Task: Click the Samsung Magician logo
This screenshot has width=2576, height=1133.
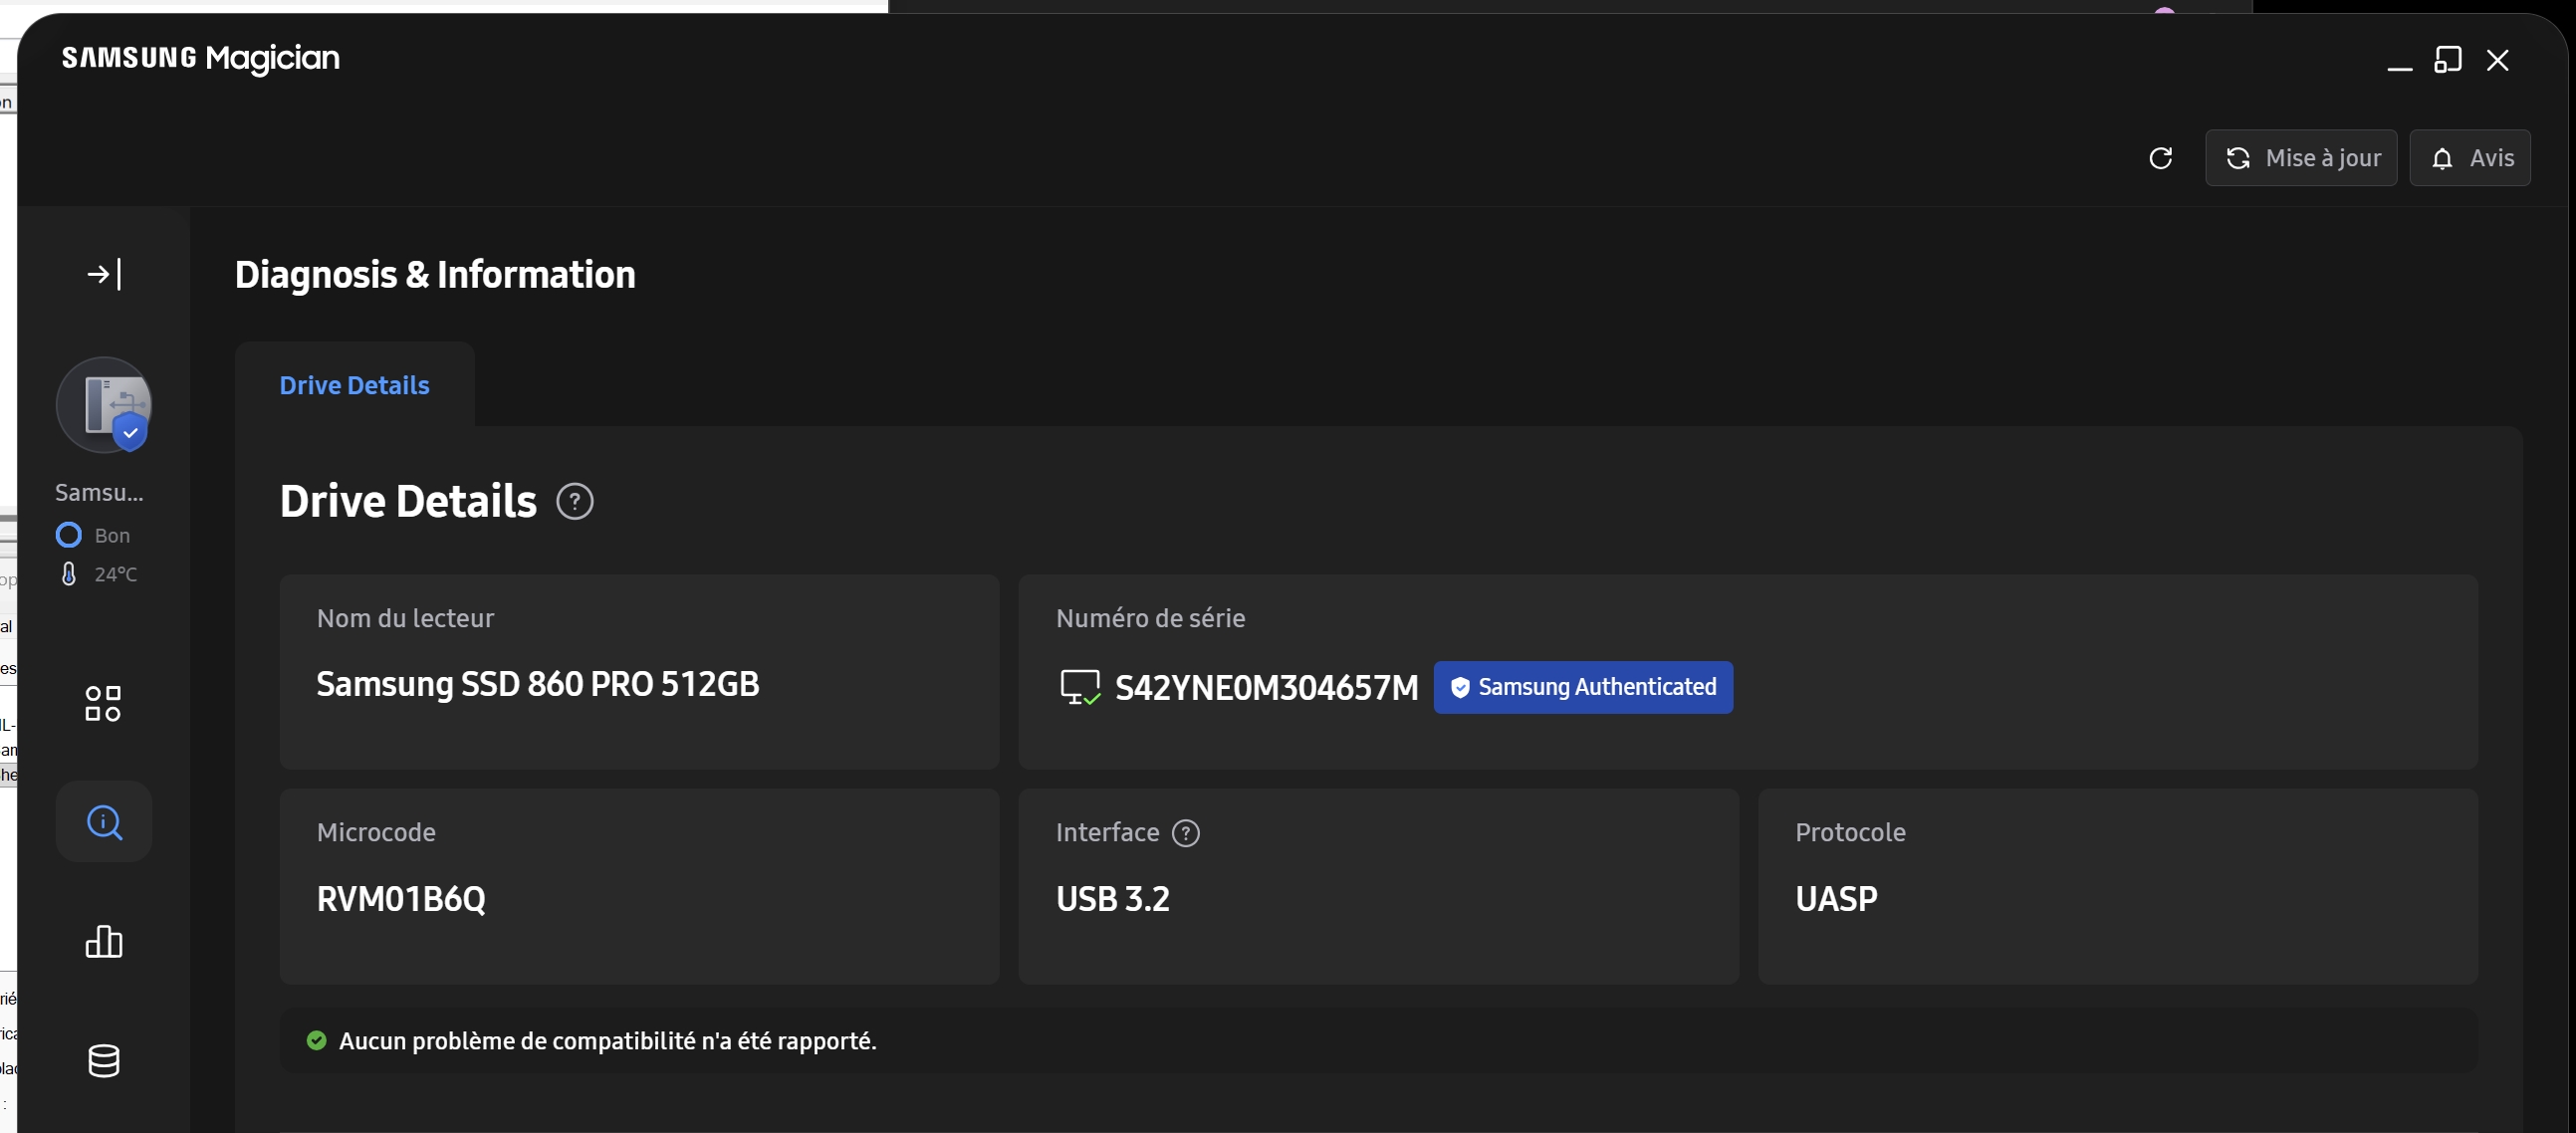Action: pyautogui.click(x=201, y=58)
